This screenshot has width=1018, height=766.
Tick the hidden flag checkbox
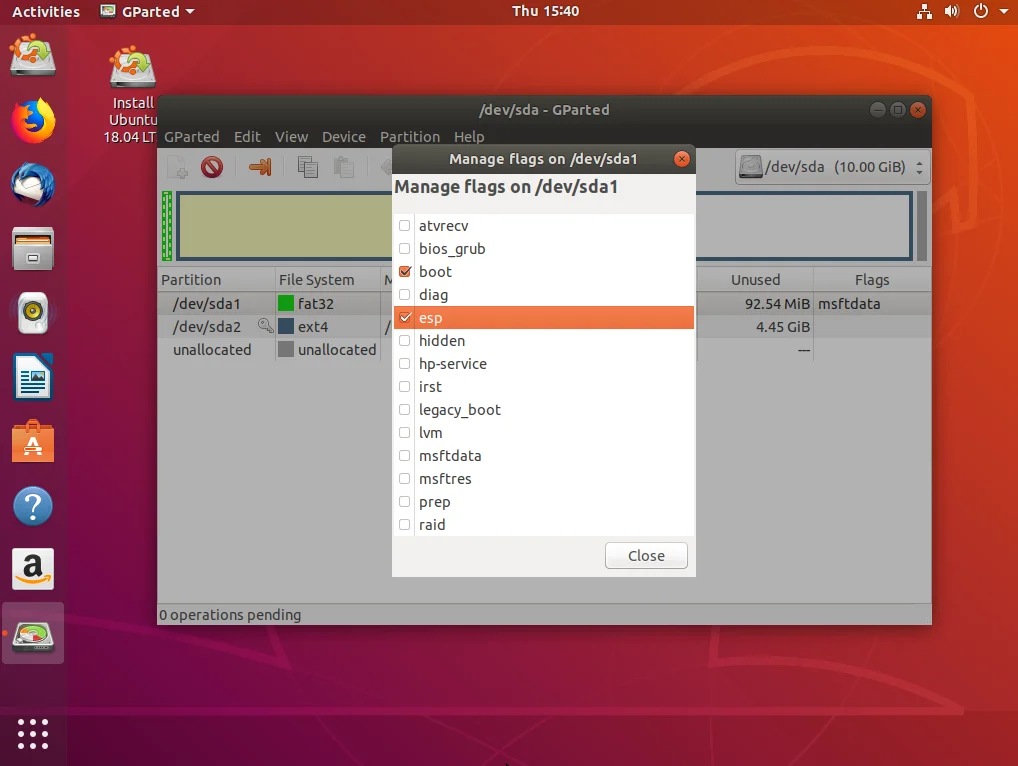[405, 341]
